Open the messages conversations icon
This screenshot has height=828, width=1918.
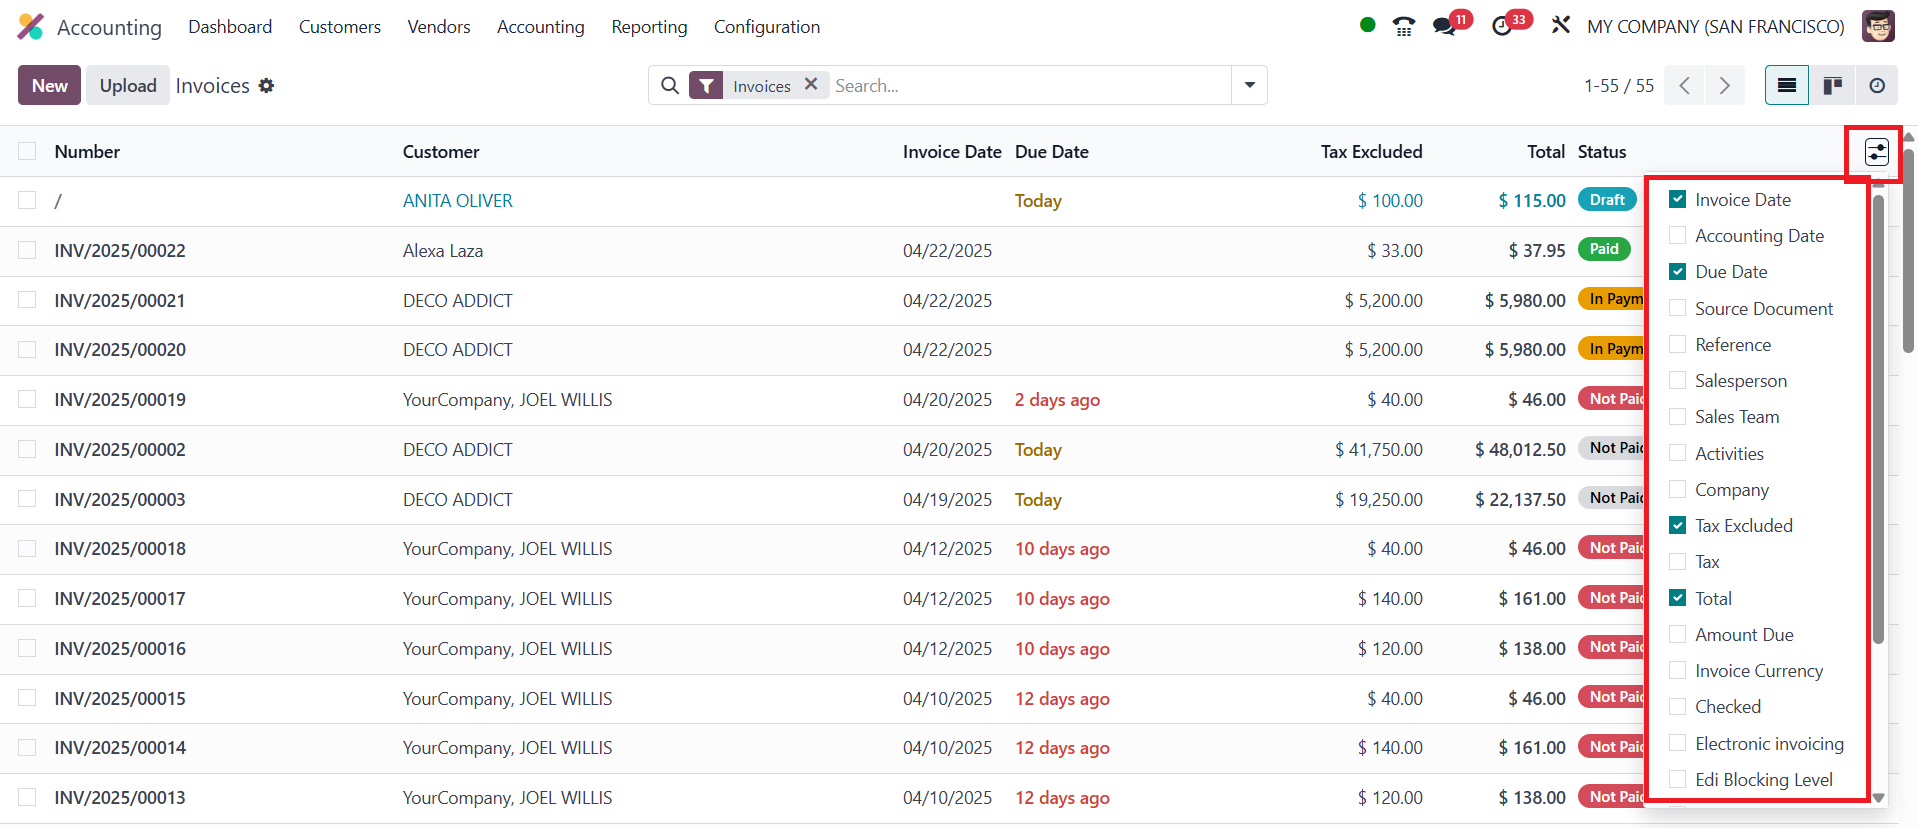pos(1444,27)
